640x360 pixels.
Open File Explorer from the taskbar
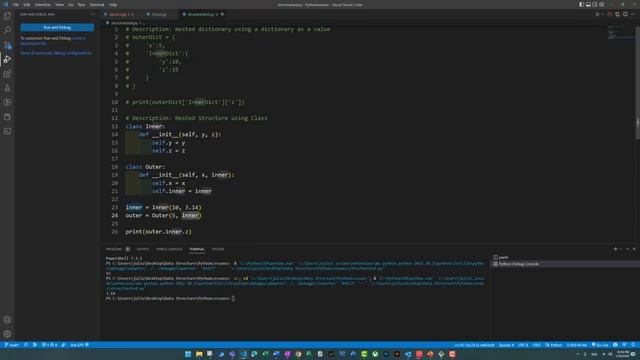point(199,354)
